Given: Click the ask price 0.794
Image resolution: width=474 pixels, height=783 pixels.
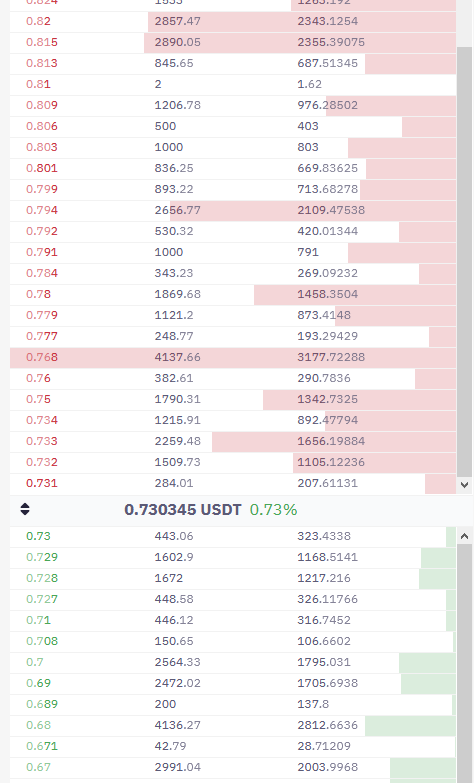Looking at the screenshot, I should [x=41, y=210].
